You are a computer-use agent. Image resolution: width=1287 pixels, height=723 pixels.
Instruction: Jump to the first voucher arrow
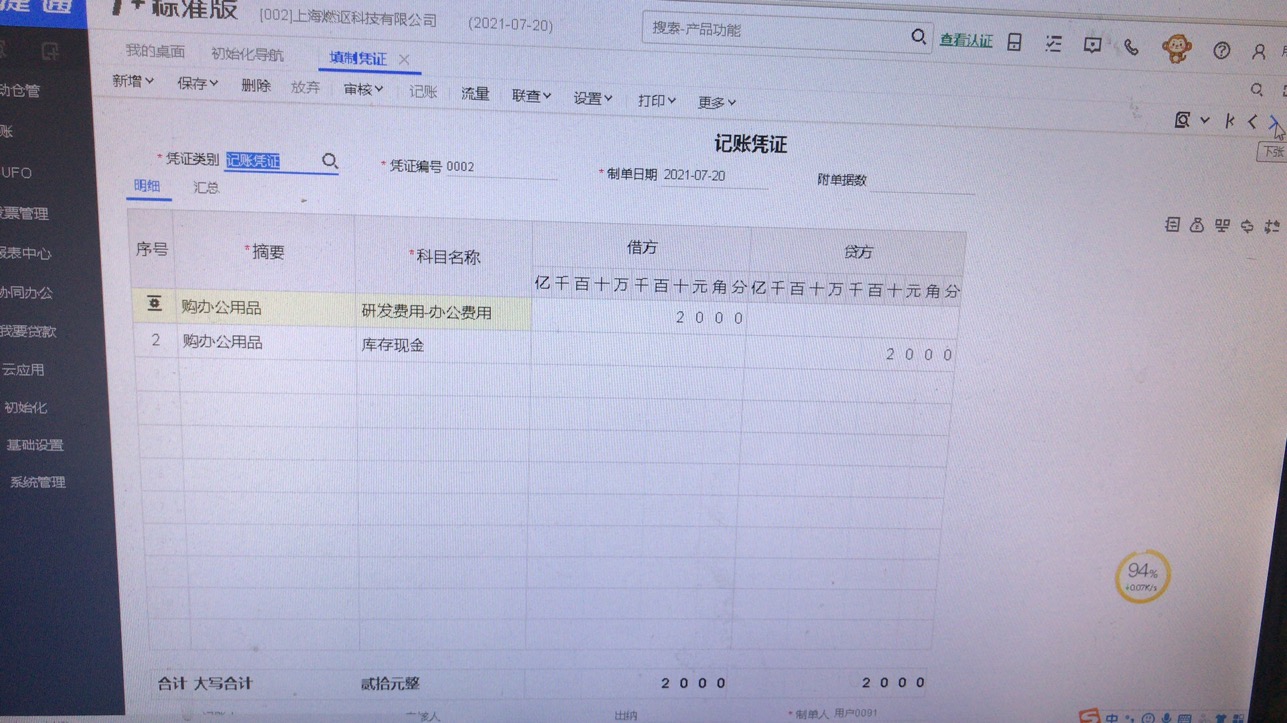(x=1230, y=121)
